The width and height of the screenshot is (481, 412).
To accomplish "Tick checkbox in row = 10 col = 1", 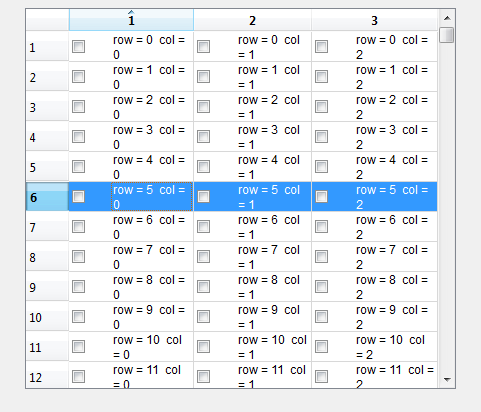I will click(x=203, y=346).
